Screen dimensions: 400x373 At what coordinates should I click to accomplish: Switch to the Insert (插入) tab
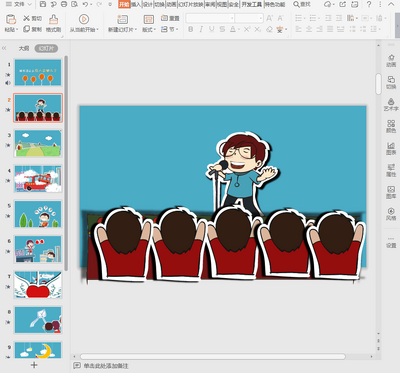136,4
